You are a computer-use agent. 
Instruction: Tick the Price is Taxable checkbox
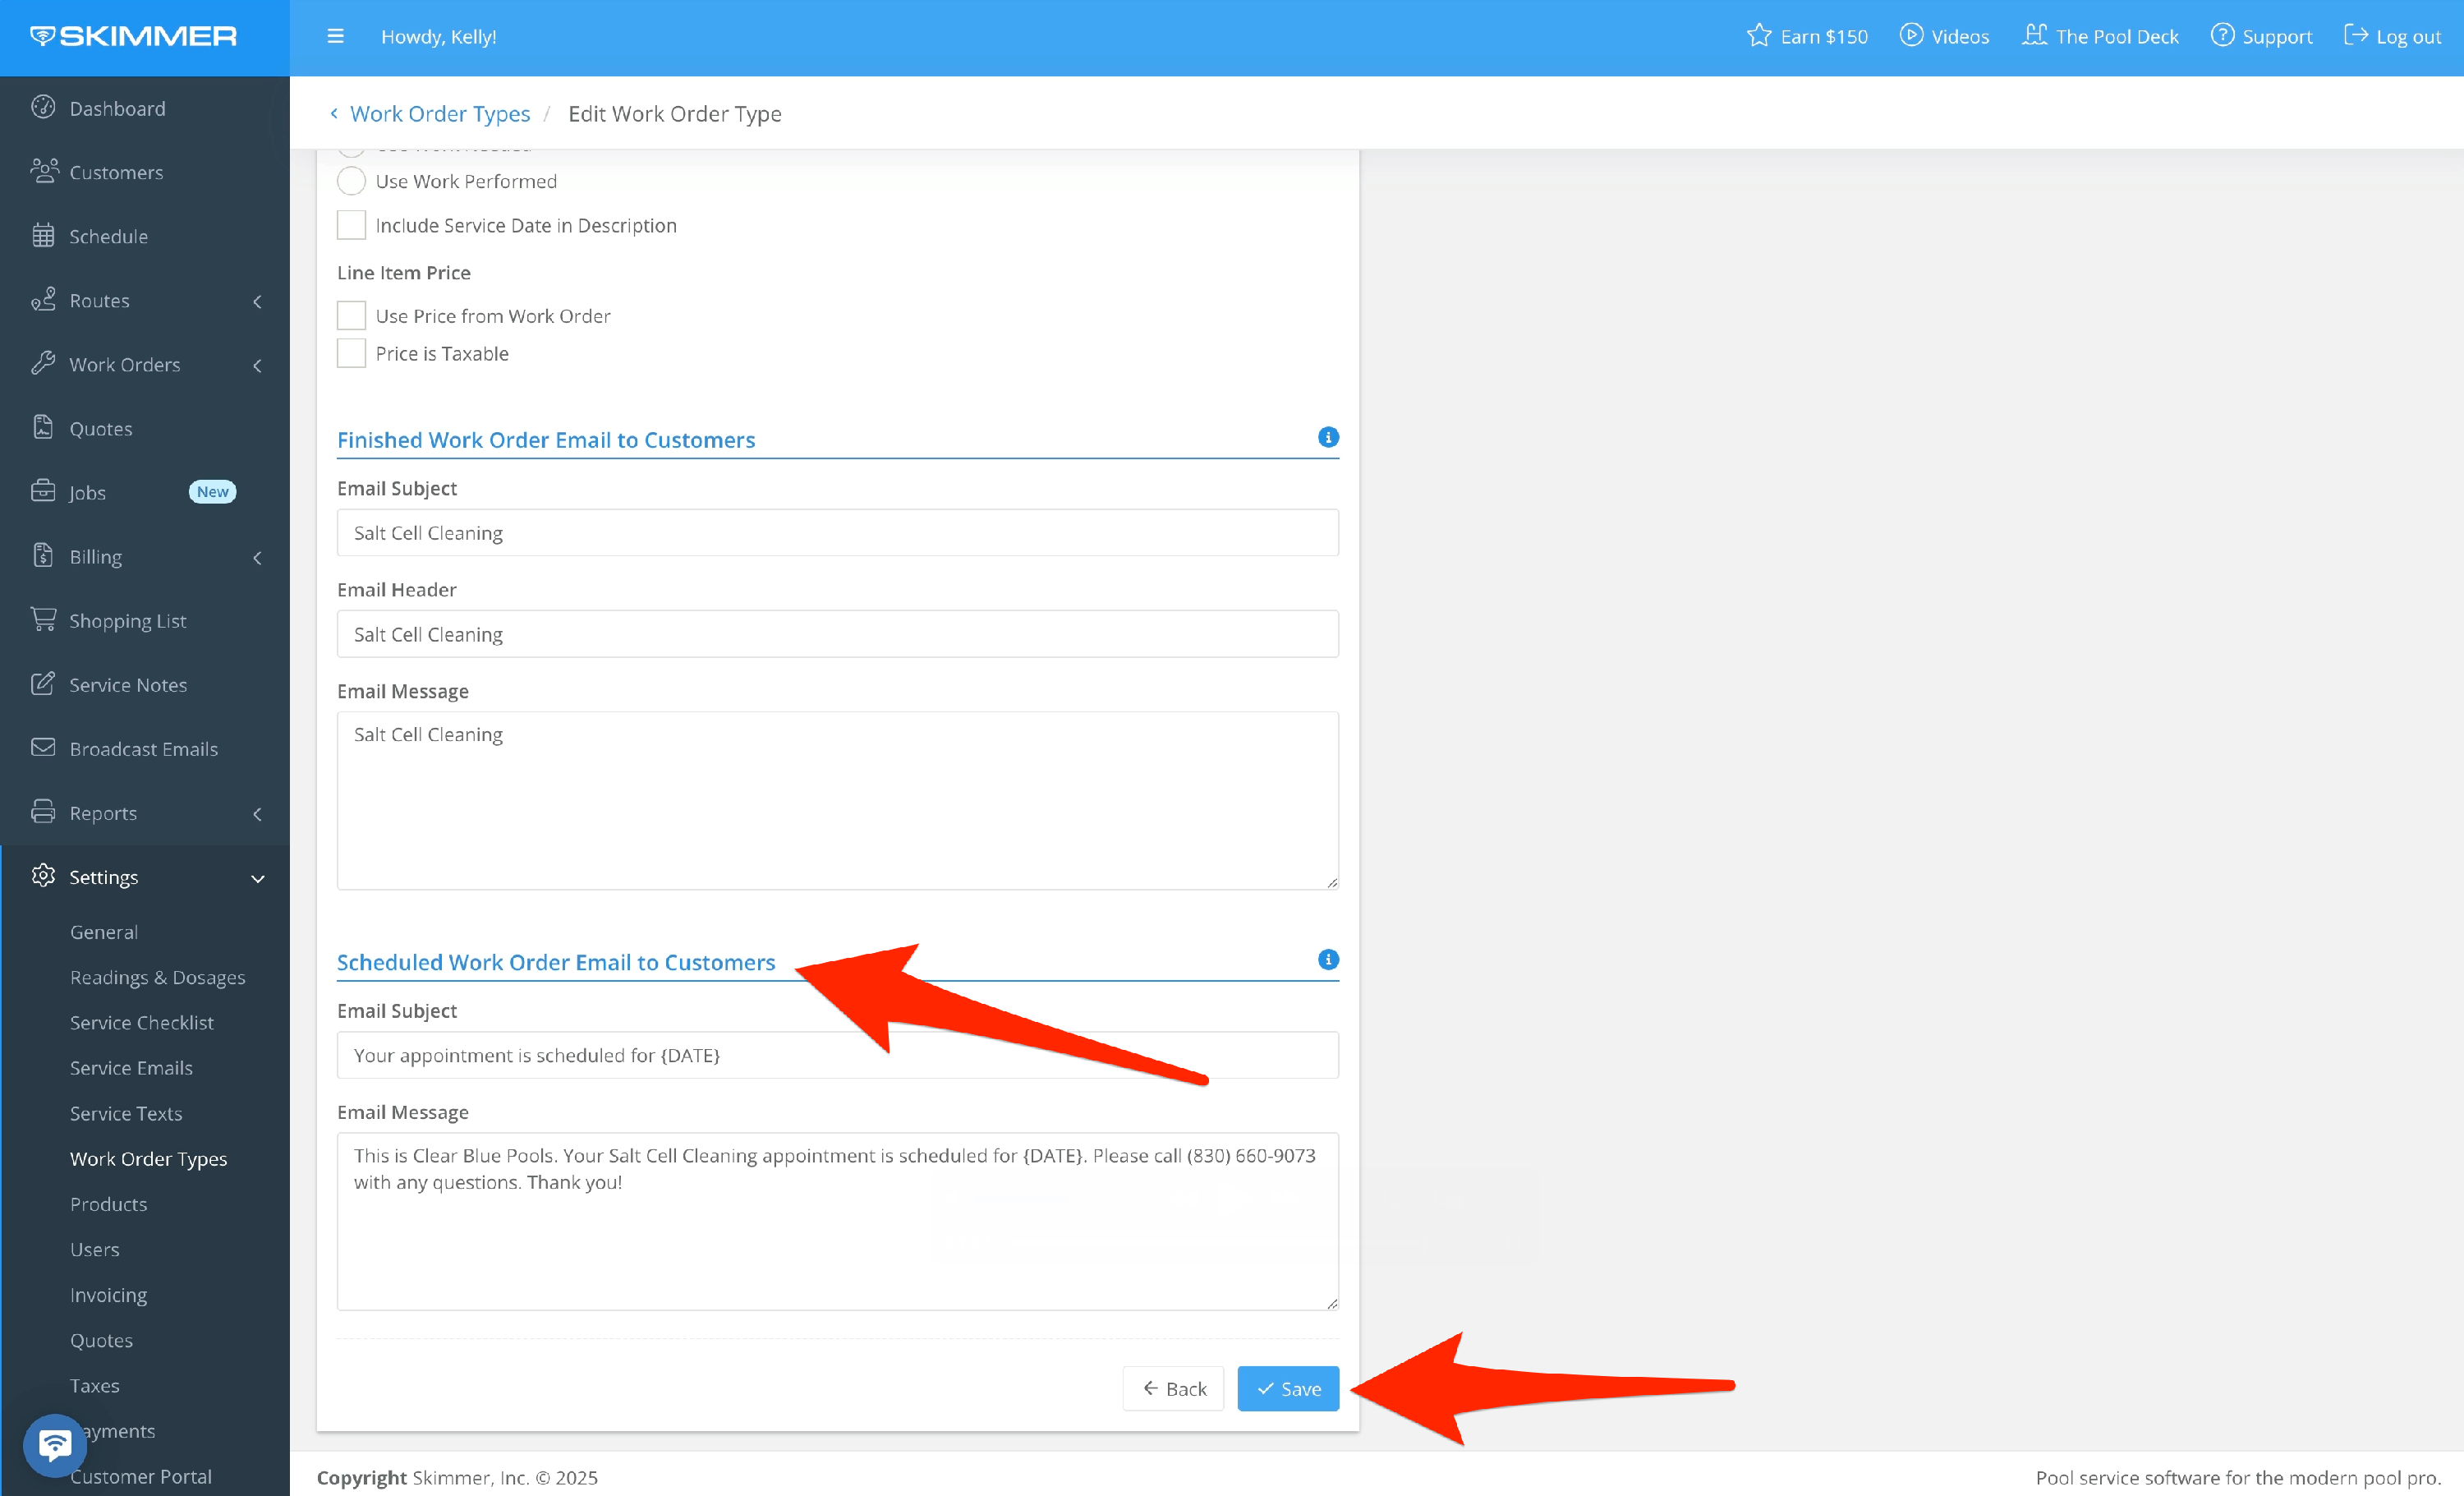click(351, 354)
